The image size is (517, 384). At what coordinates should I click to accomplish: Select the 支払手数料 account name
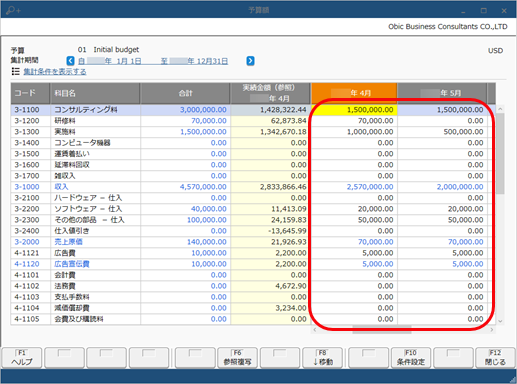72,297
